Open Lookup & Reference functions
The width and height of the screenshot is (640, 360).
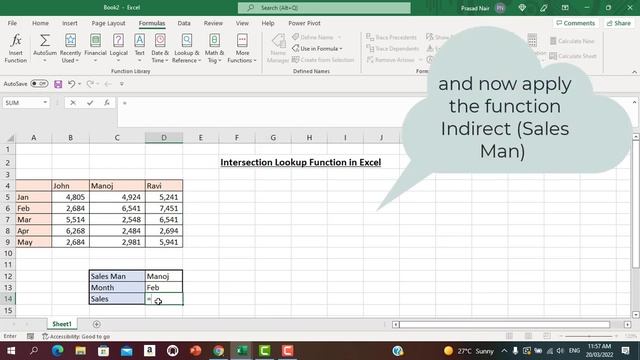pos(187,48)
